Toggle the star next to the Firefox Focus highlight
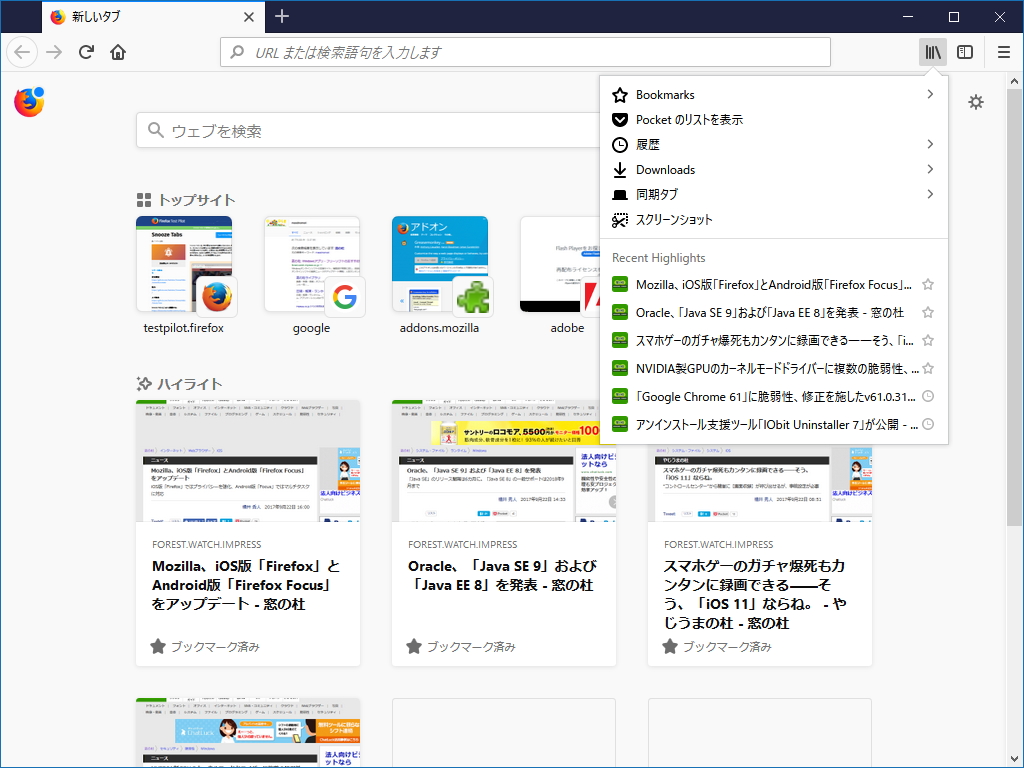The height and width of the screenshot is (768, 1024). [x=927, y=283]
